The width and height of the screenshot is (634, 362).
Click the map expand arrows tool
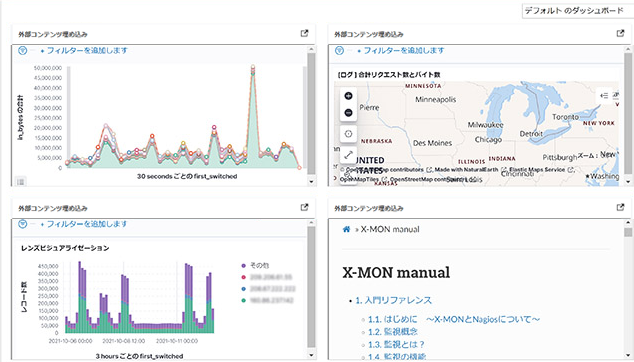(x=348, y=155)
